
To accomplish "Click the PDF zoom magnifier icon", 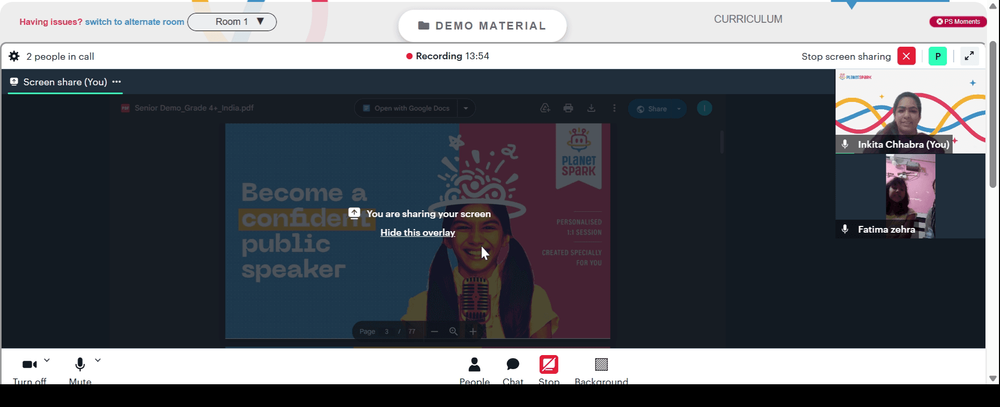I will coord(453,331).
